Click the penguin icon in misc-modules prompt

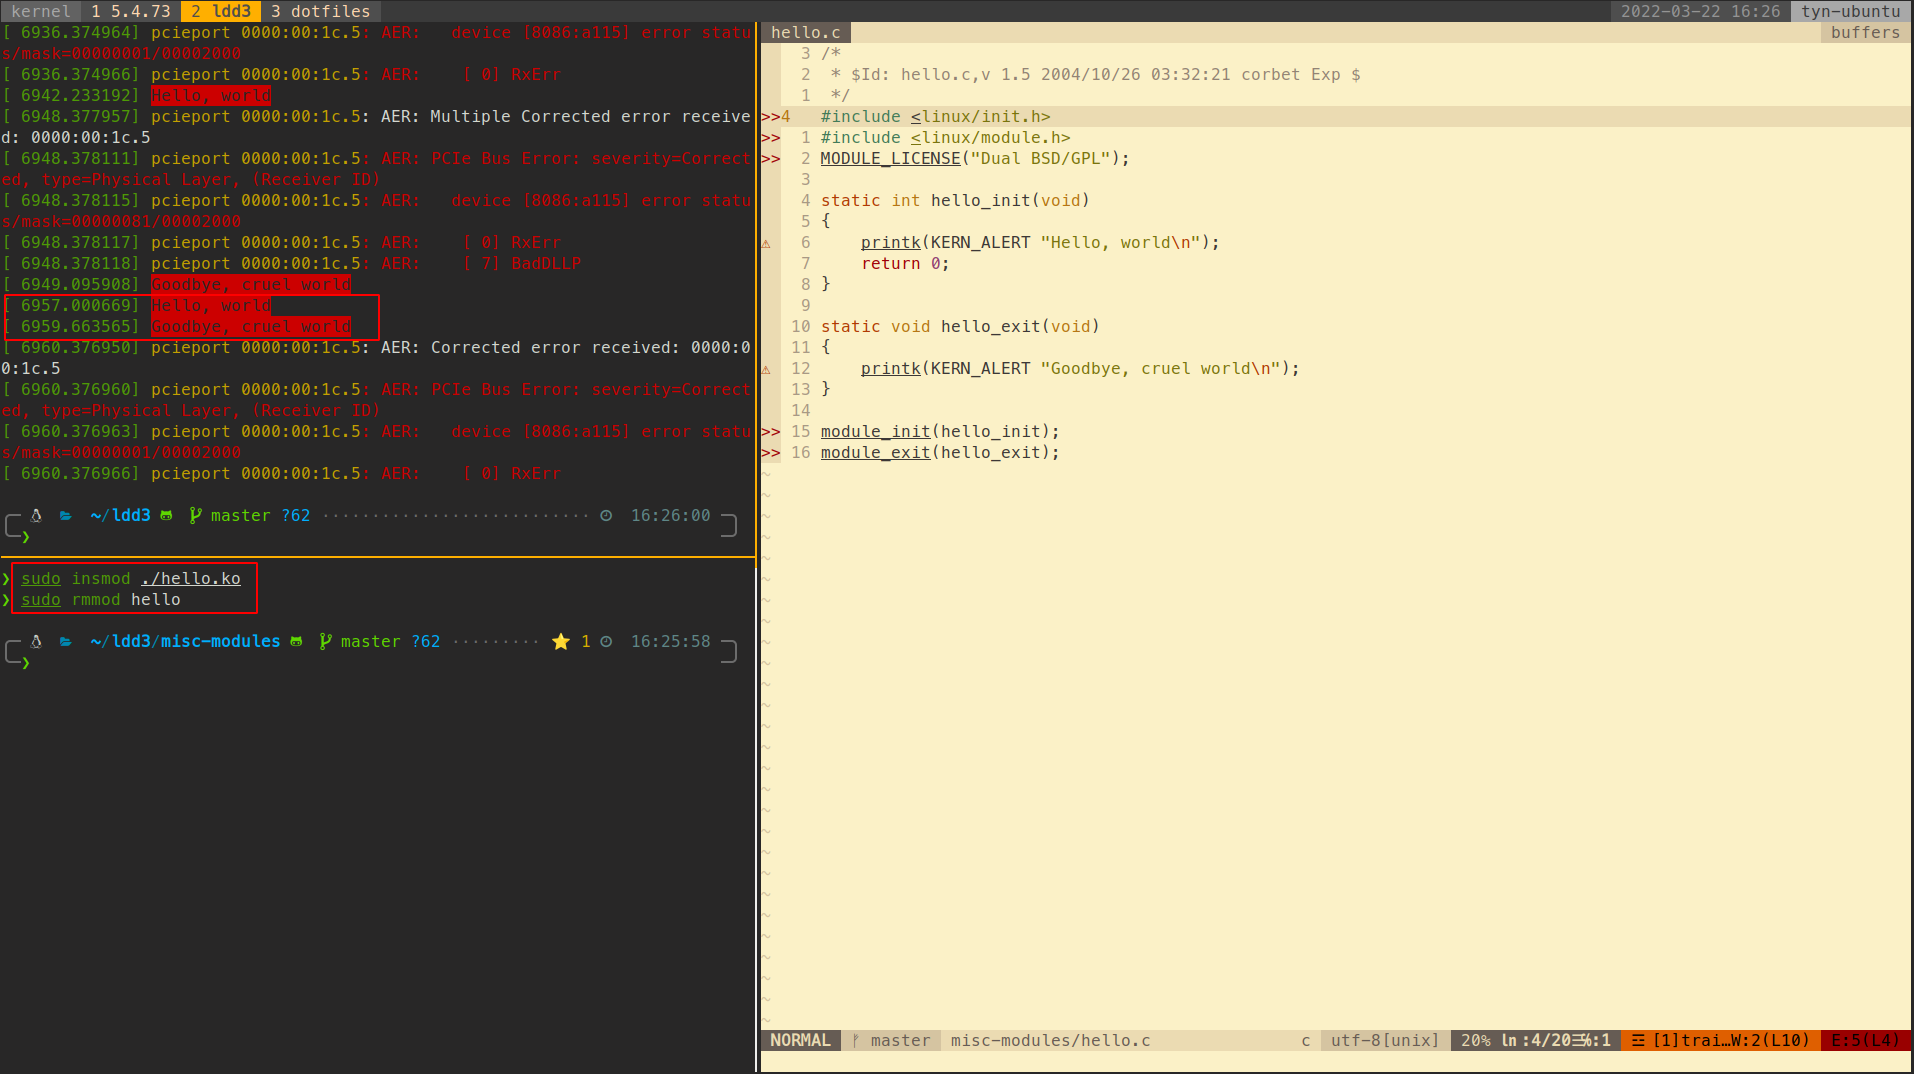point(36,641)
